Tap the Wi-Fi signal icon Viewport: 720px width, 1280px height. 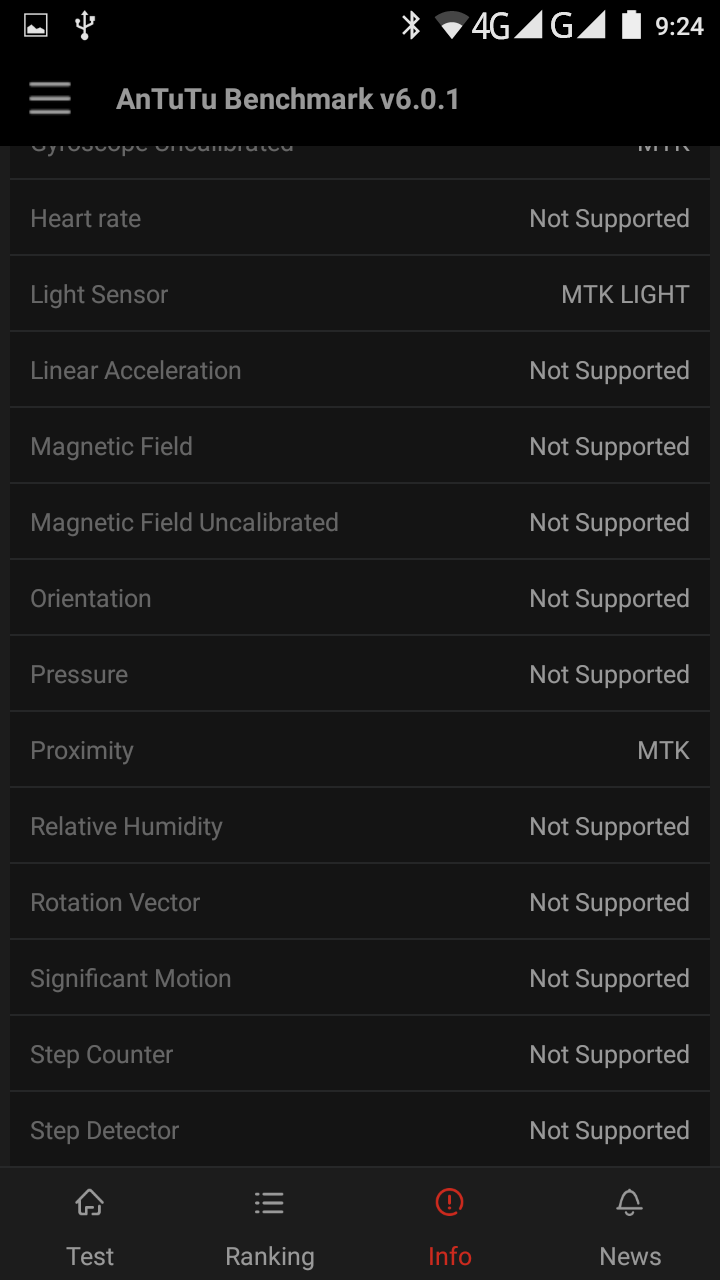pos(452,26)
